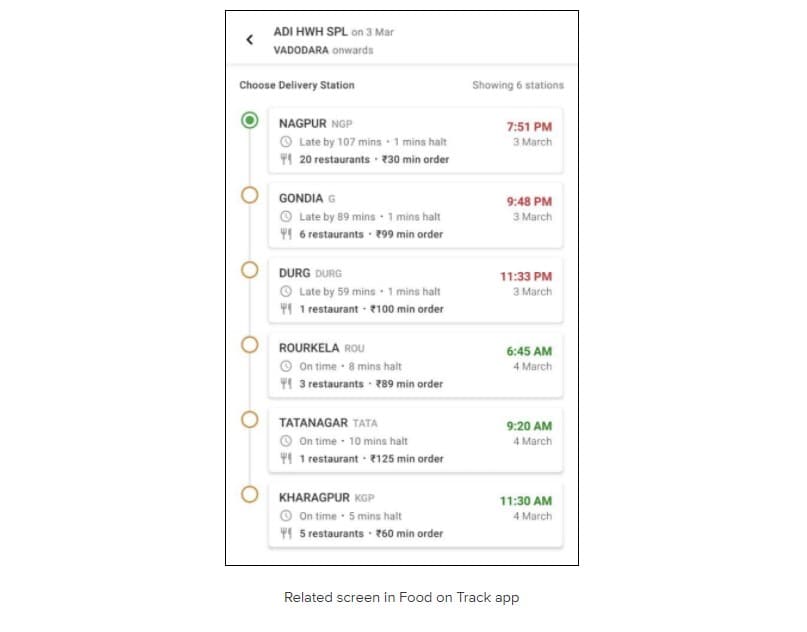Image resolution: width=807 pixels, height=632 pixels.
Task: Tap the 11:33 PM arrival time for DURG
Action: click(526, 276)
